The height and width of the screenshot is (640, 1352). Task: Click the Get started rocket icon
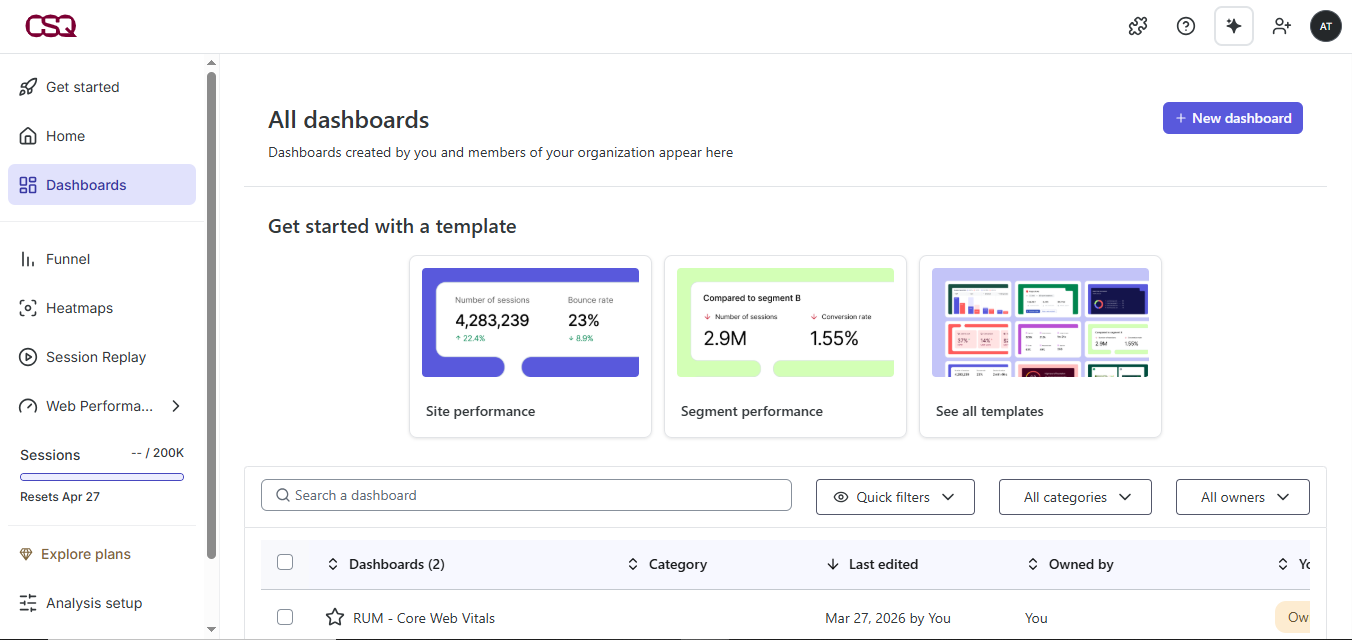(28, 87)
